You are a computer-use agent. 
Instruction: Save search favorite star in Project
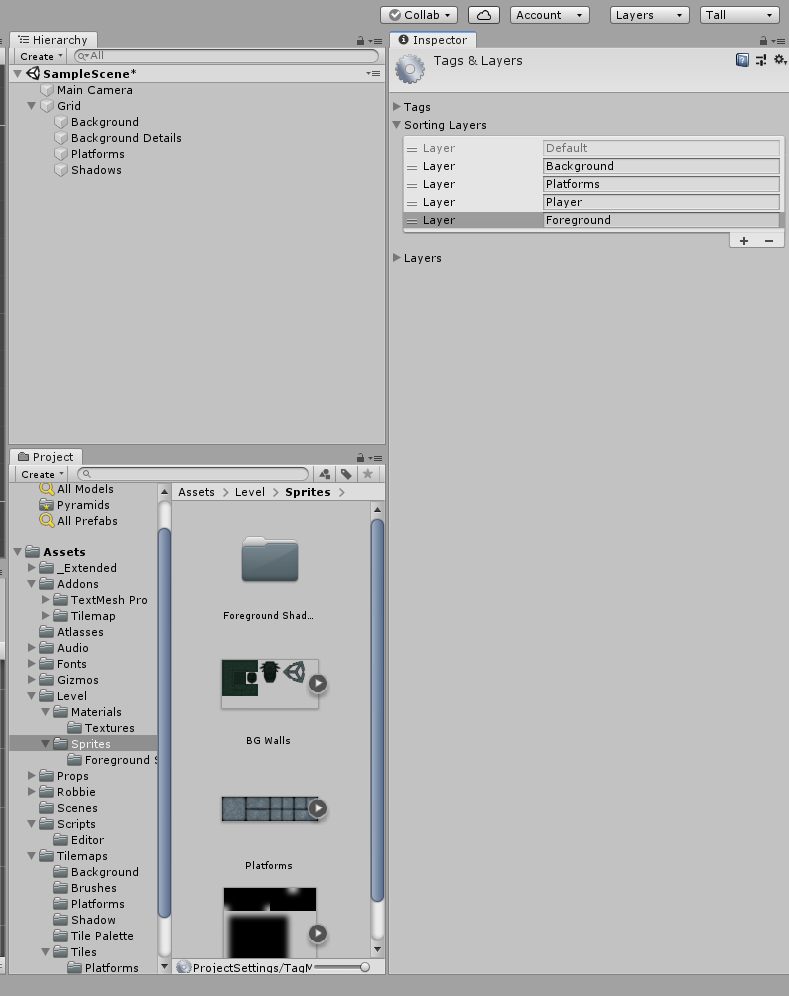click(x=368, y=474)
